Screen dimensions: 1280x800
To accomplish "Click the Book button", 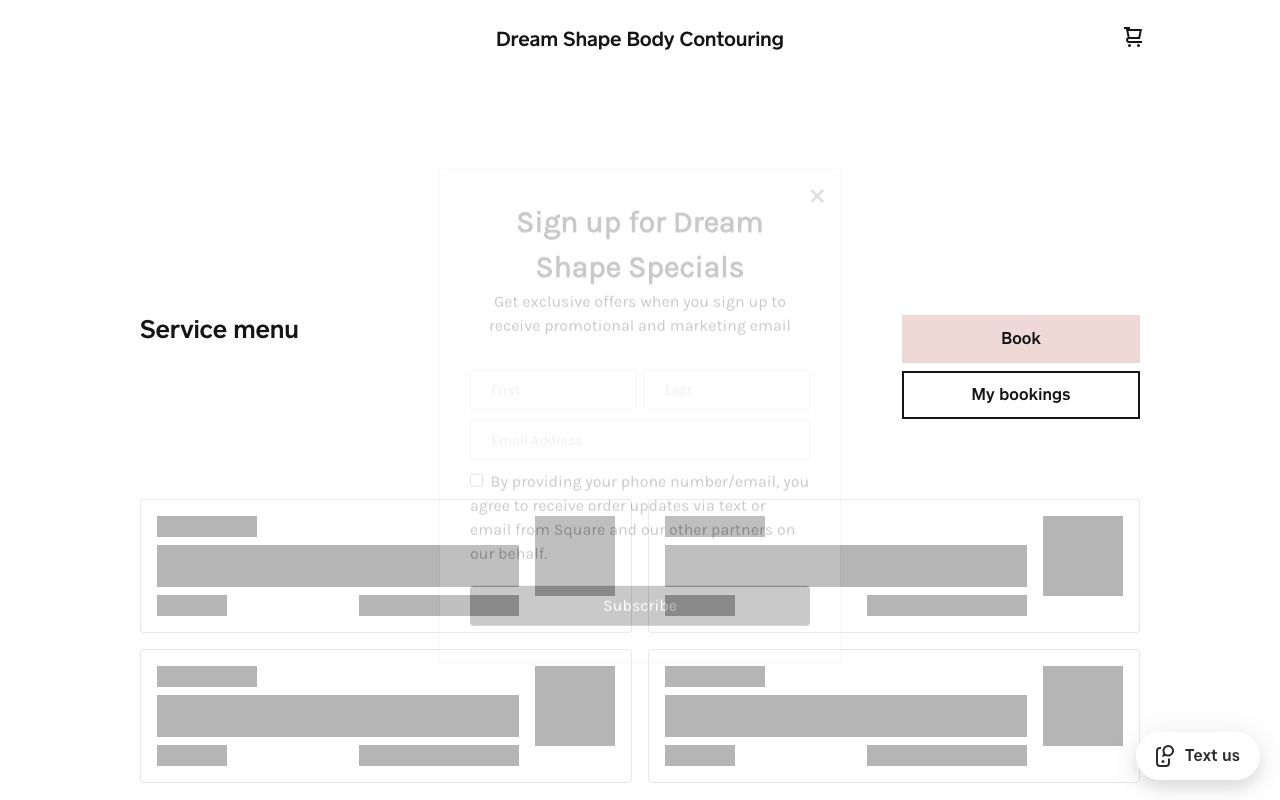I will 1020,338.
